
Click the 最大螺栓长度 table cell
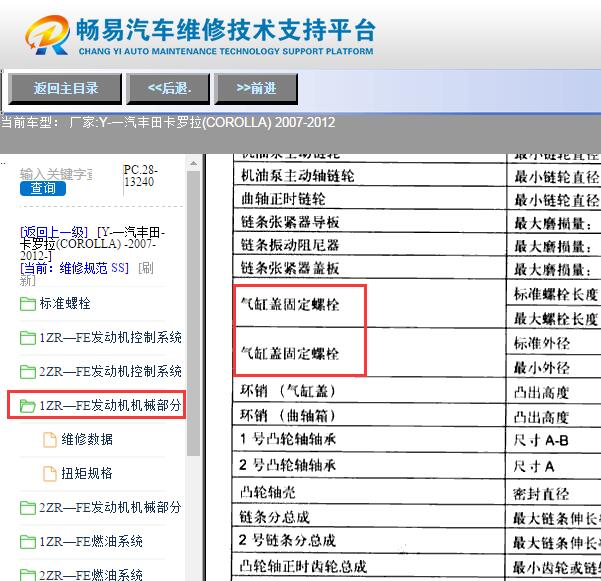pyautogui.click(x=554, y=318)
